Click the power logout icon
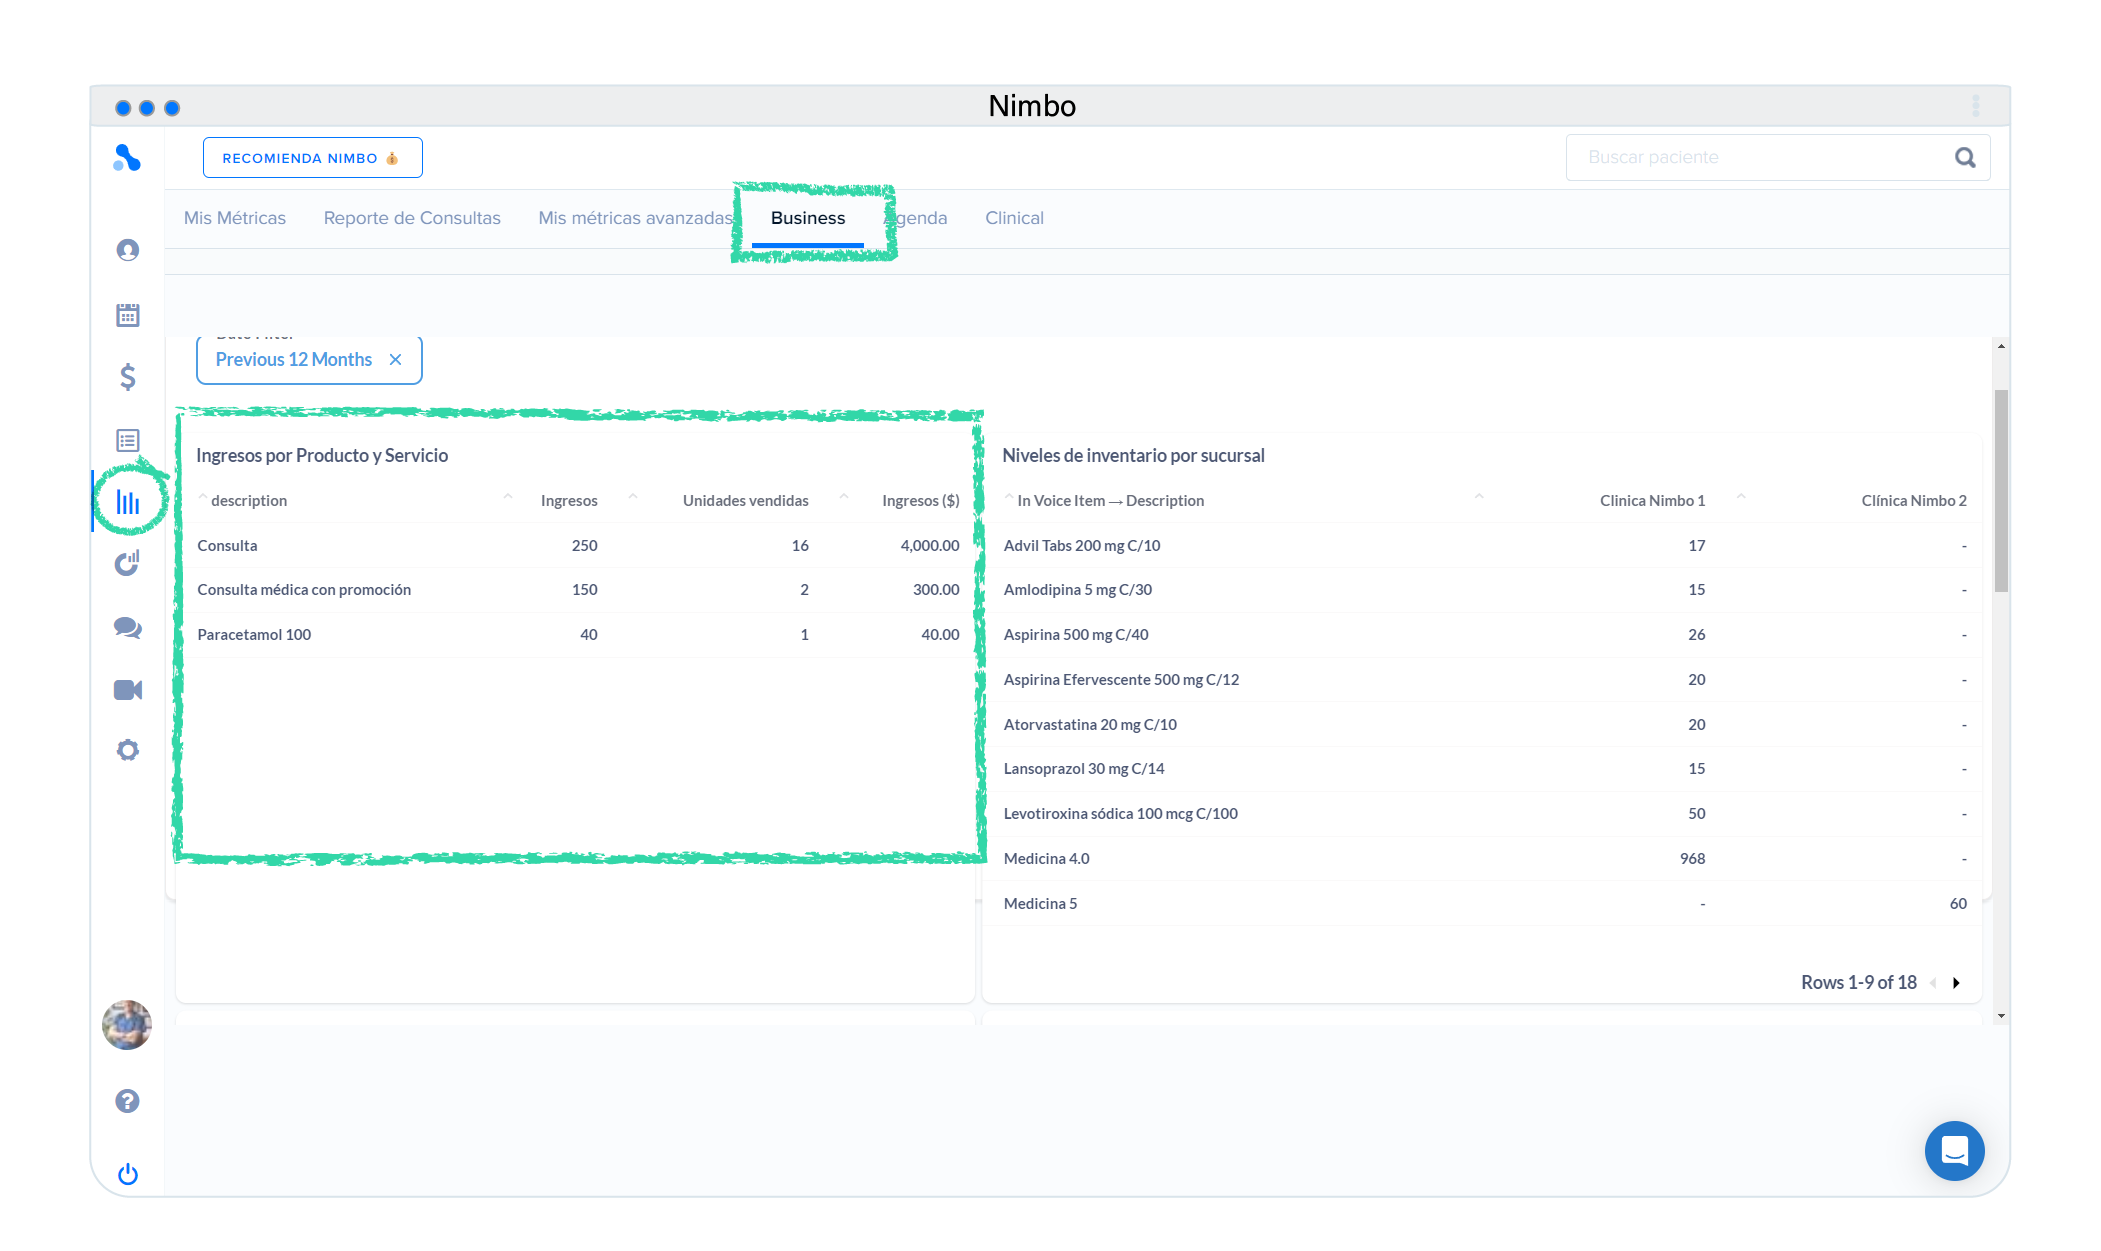The height and width of the screenshot is (1251, 2101). (x=128, y=1174)
